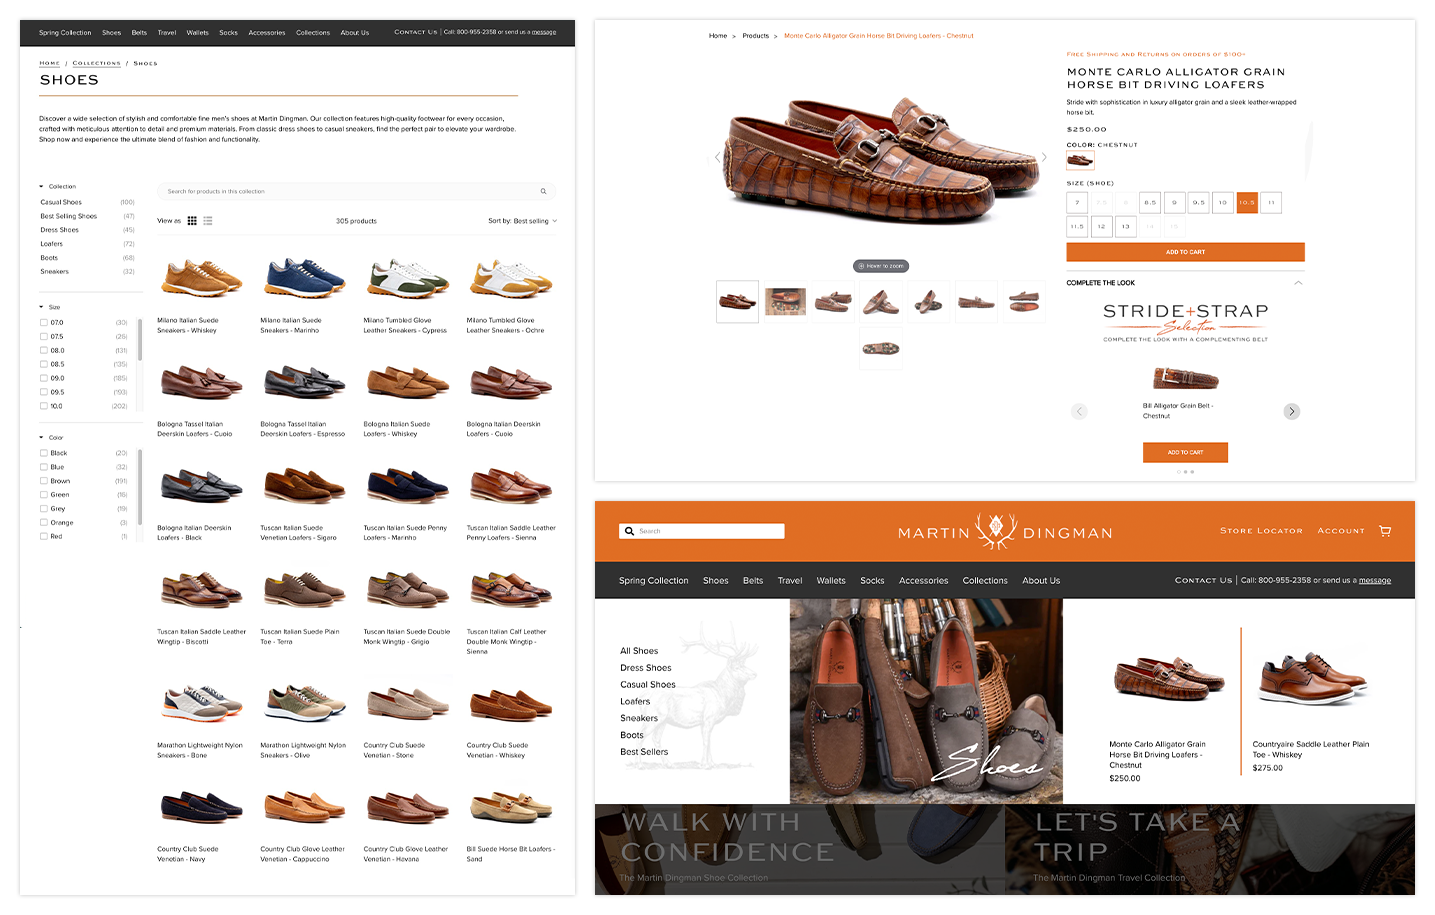Focus the Search field in orange header
The width and height of the screenshot is (1435, 915).
(x=702, y=531)
